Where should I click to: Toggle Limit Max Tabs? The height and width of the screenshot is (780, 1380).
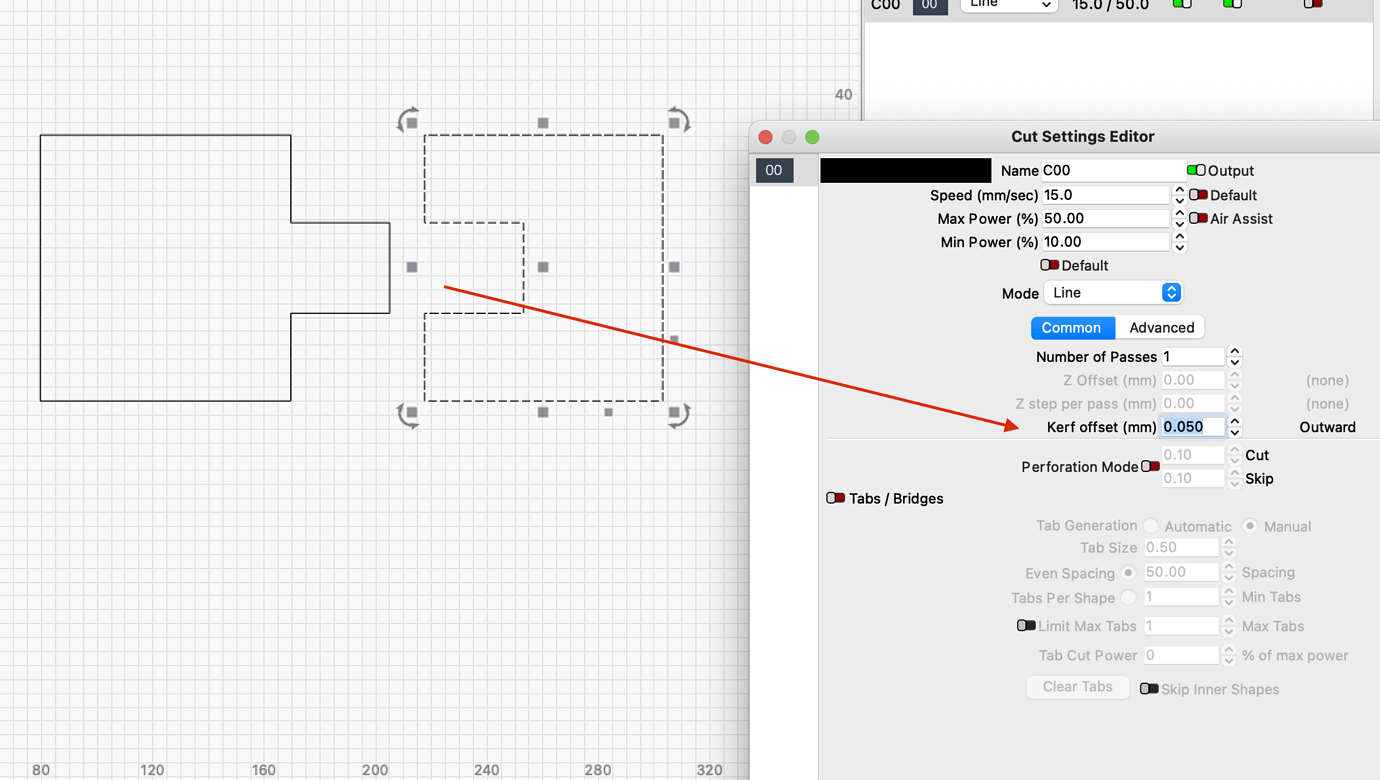coord(1027,625)
